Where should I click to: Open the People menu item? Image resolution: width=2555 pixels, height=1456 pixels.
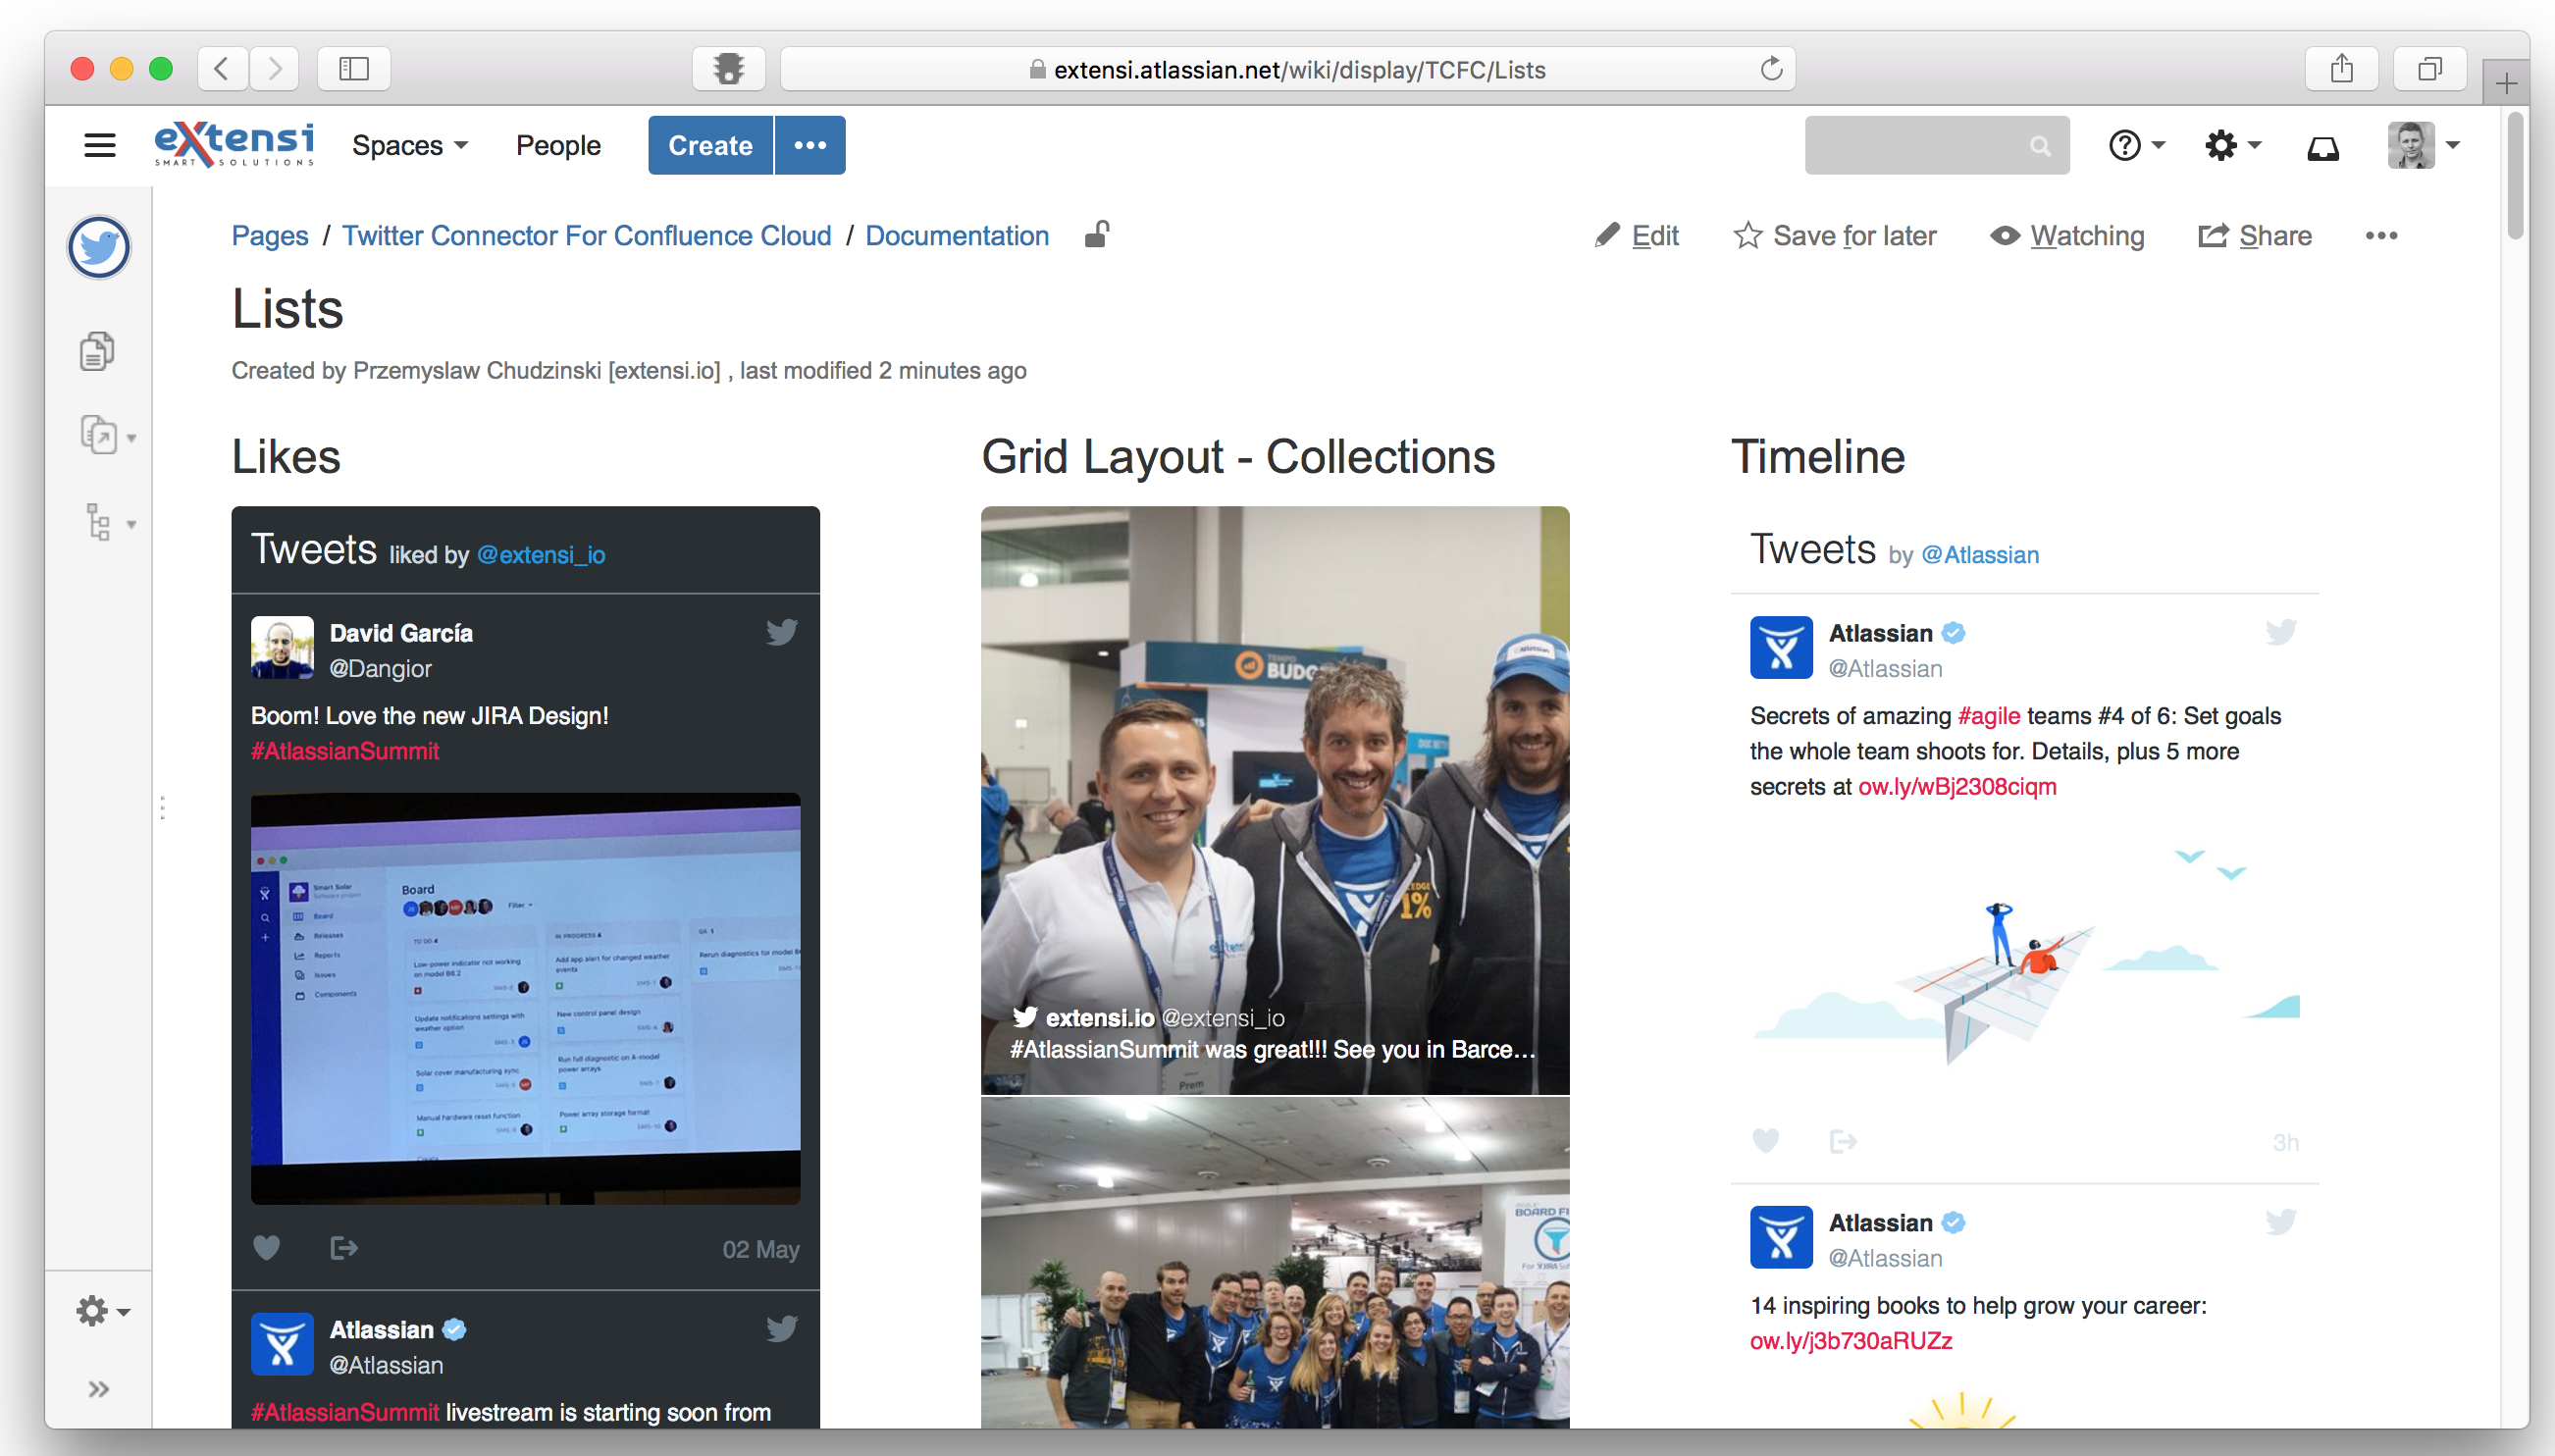pyautogui.click(x=558, y=146)
